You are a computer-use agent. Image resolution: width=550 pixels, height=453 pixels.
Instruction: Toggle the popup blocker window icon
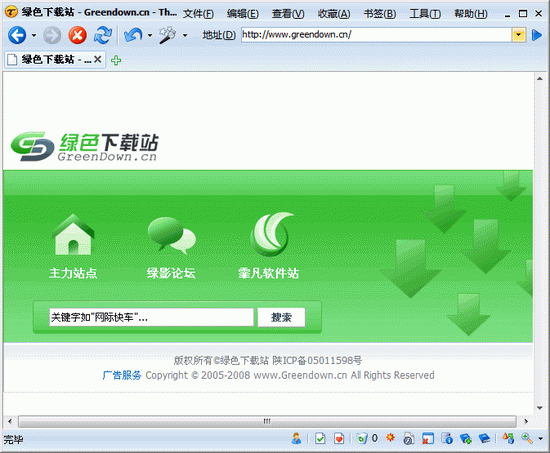pyautogui.click(x=428, y=438)
